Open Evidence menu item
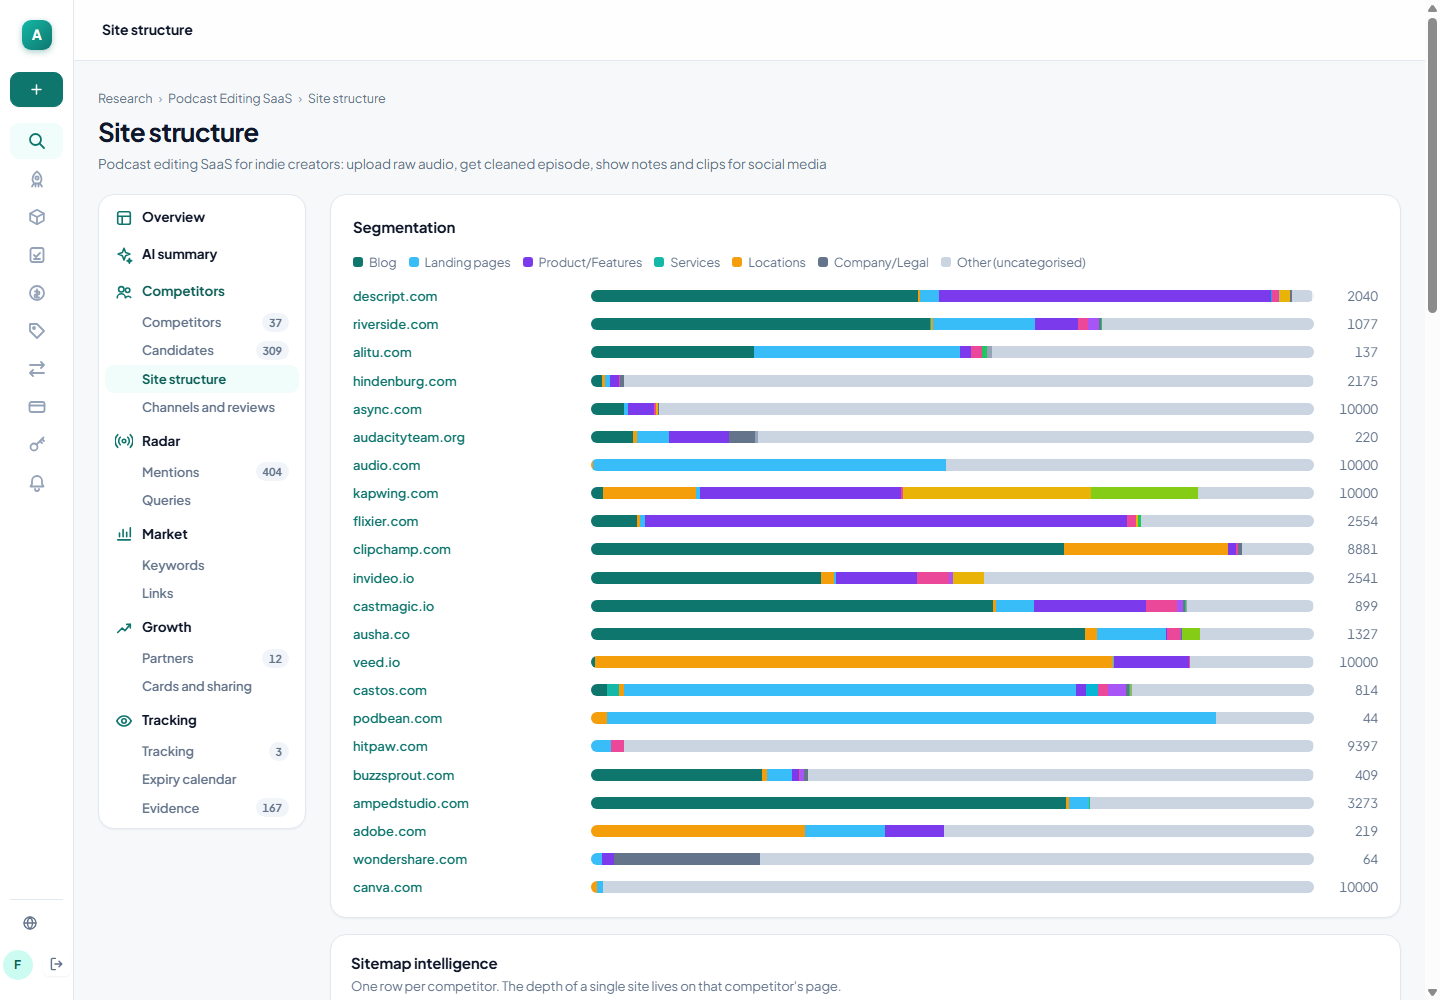 click(x=202, y=808)
